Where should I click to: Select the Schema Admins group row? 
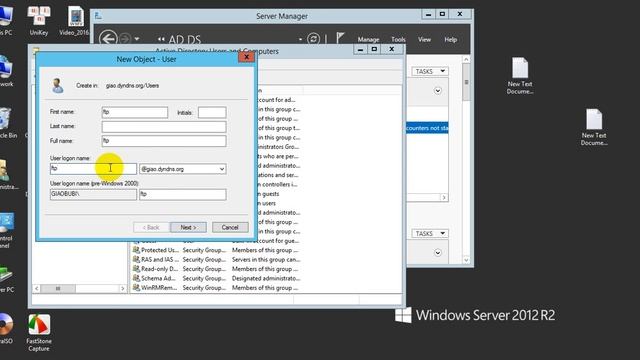[x=216, y=278]
